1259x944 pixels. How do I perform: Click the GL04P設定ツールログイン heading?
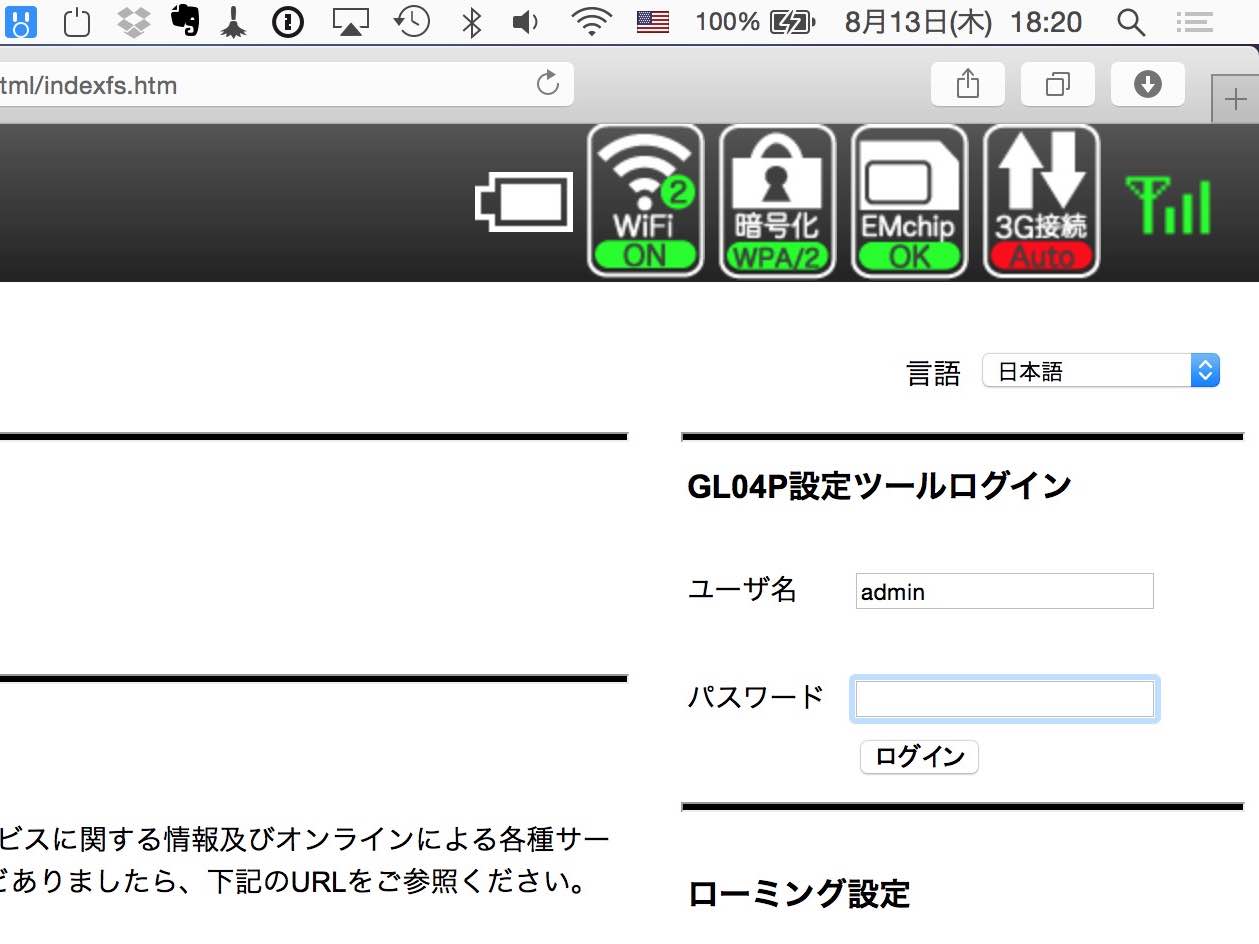click(x=880, y=486)
